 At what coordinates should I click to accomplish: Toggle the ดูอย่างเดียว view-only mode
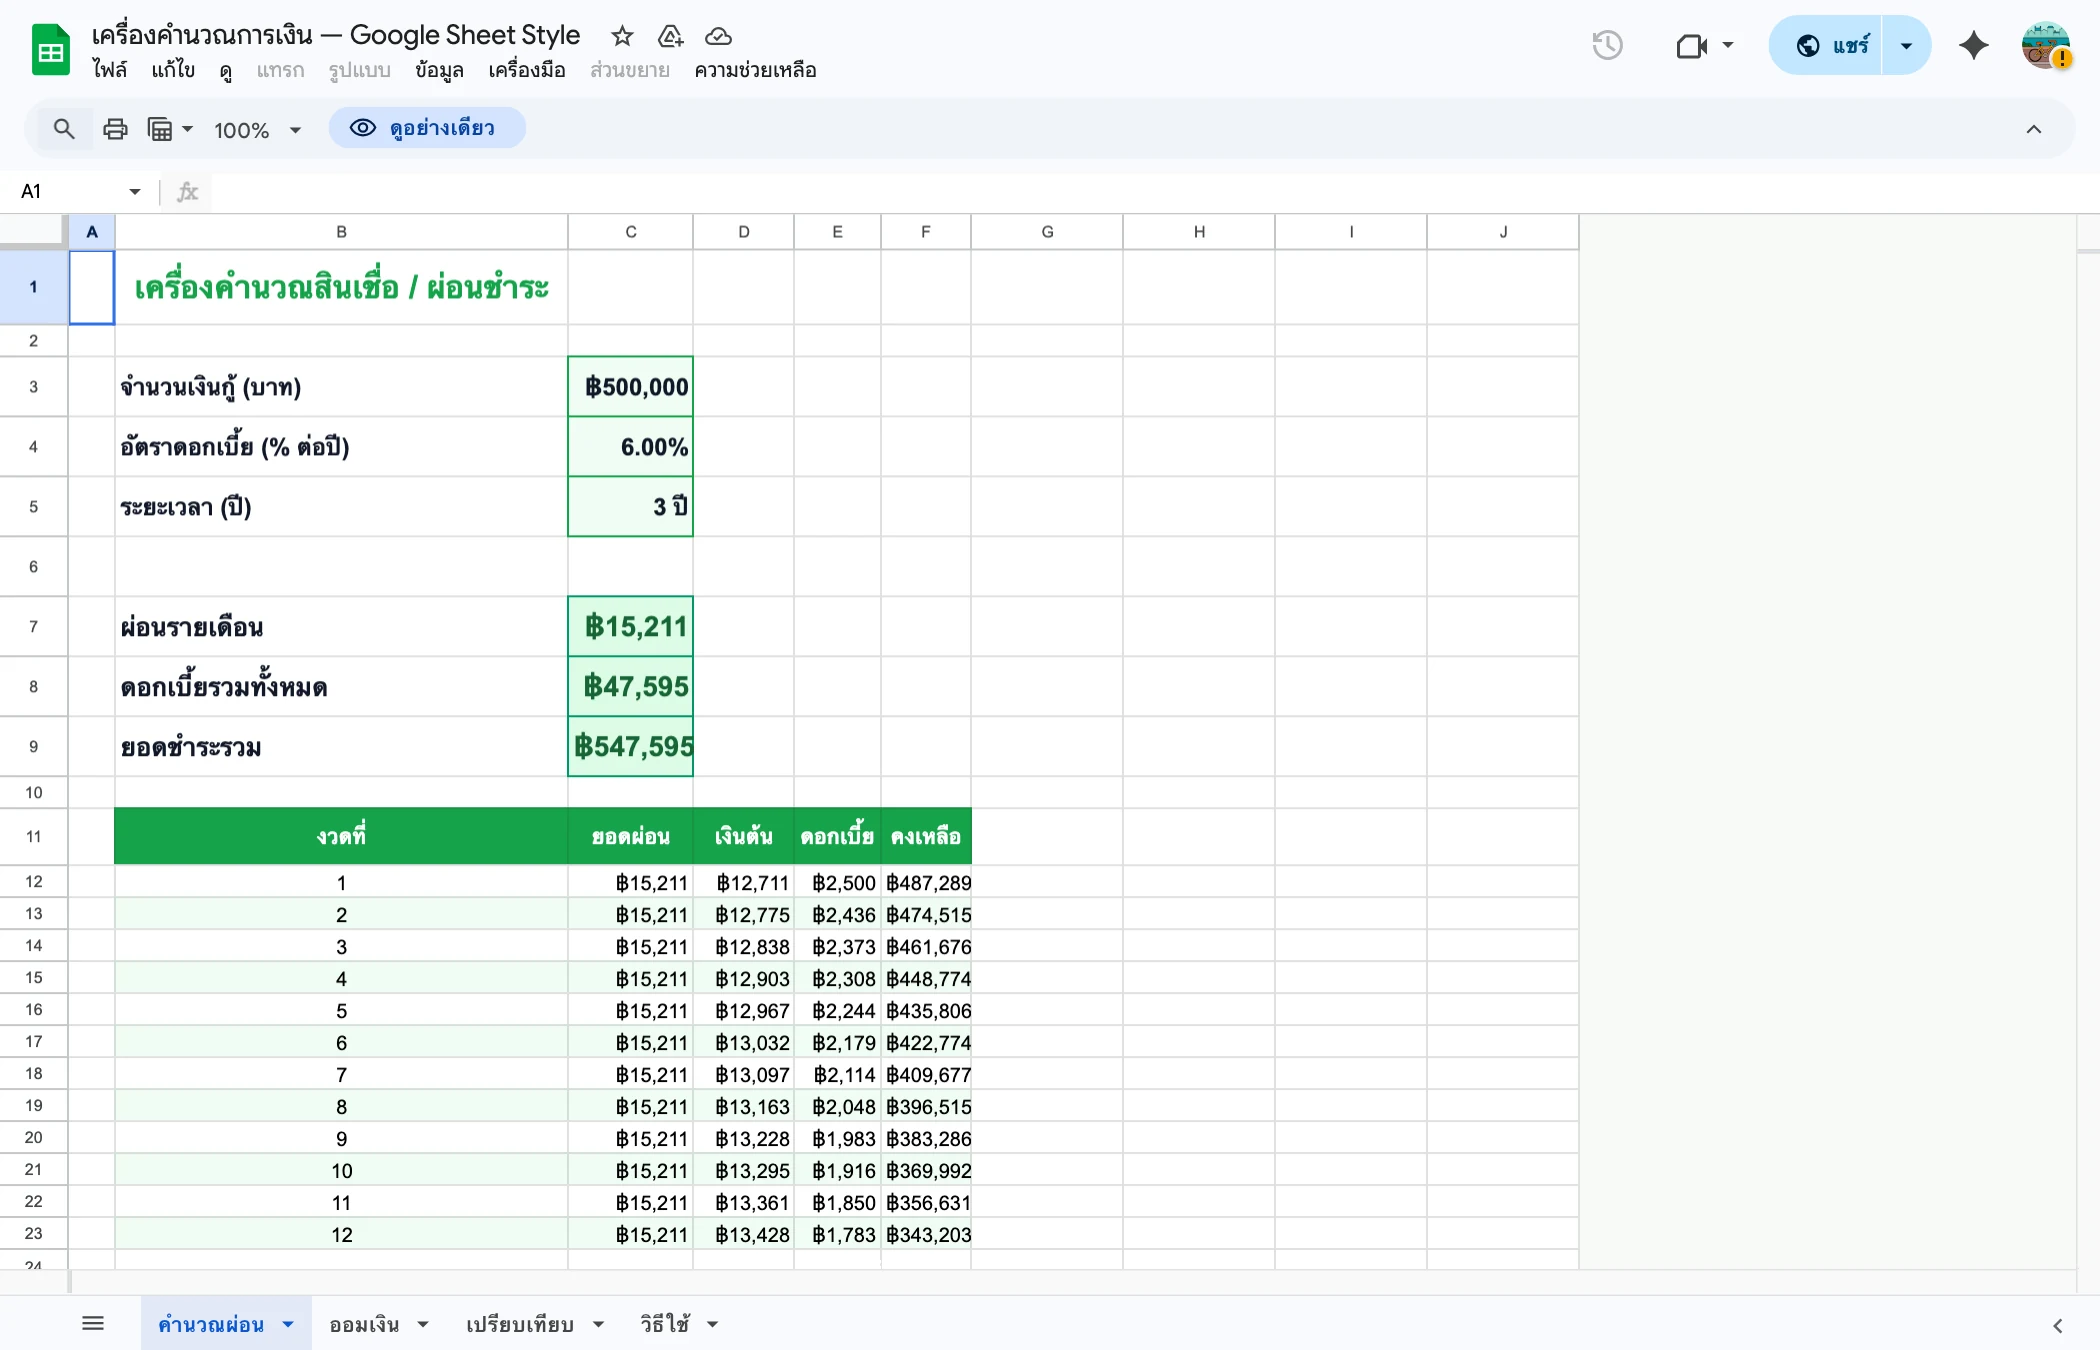point(427,128)
